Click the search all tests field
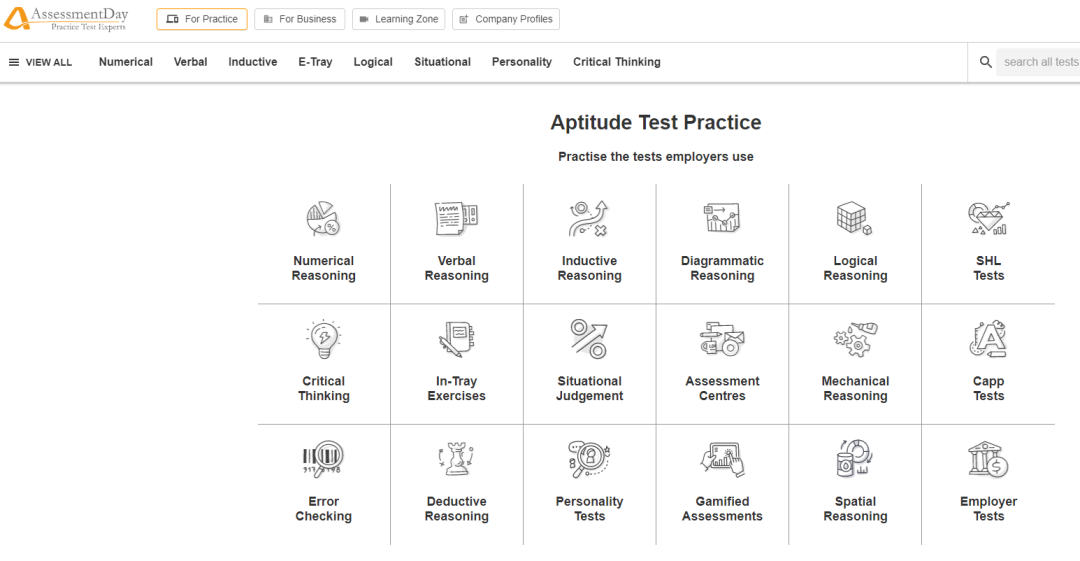Viewport: 1080px width, 561px height. click(x=1038, y=62)
